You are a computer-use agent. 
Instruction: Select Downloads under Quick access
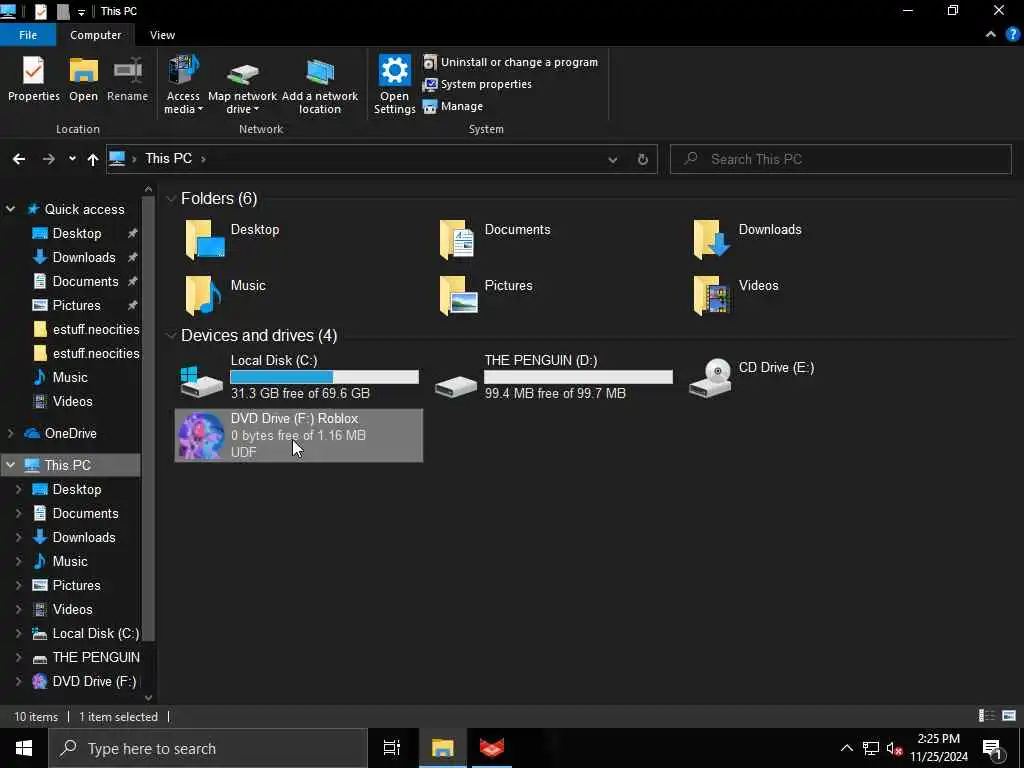tap(84, 257)
